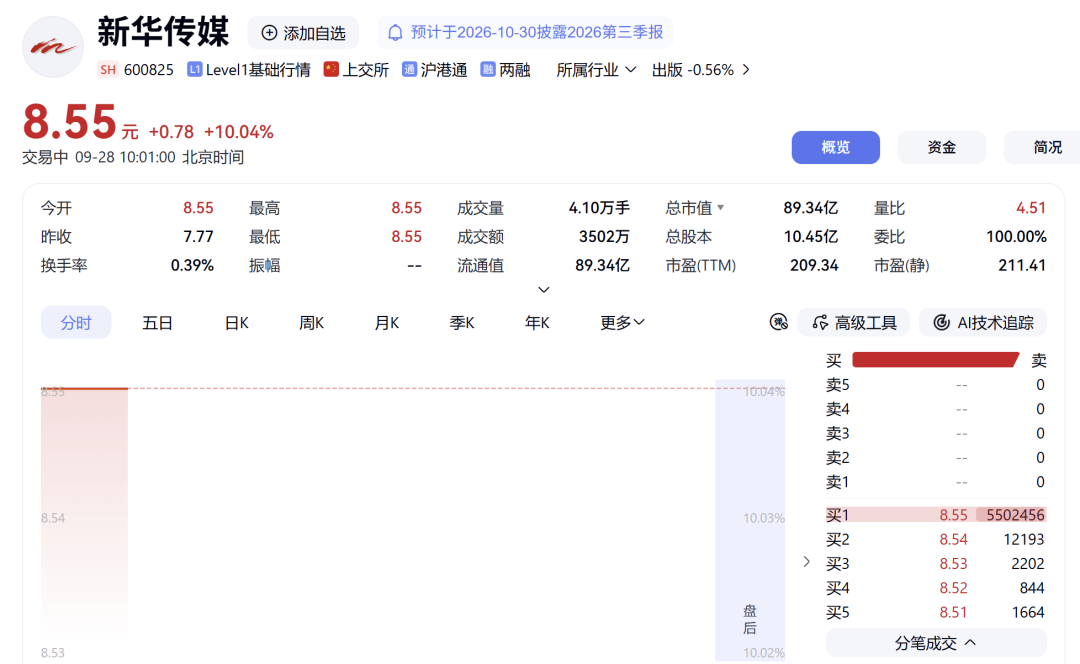Click the AI技术追踪 spiral icon
This screenshot has width=1080, height=664.
[941, 322]
